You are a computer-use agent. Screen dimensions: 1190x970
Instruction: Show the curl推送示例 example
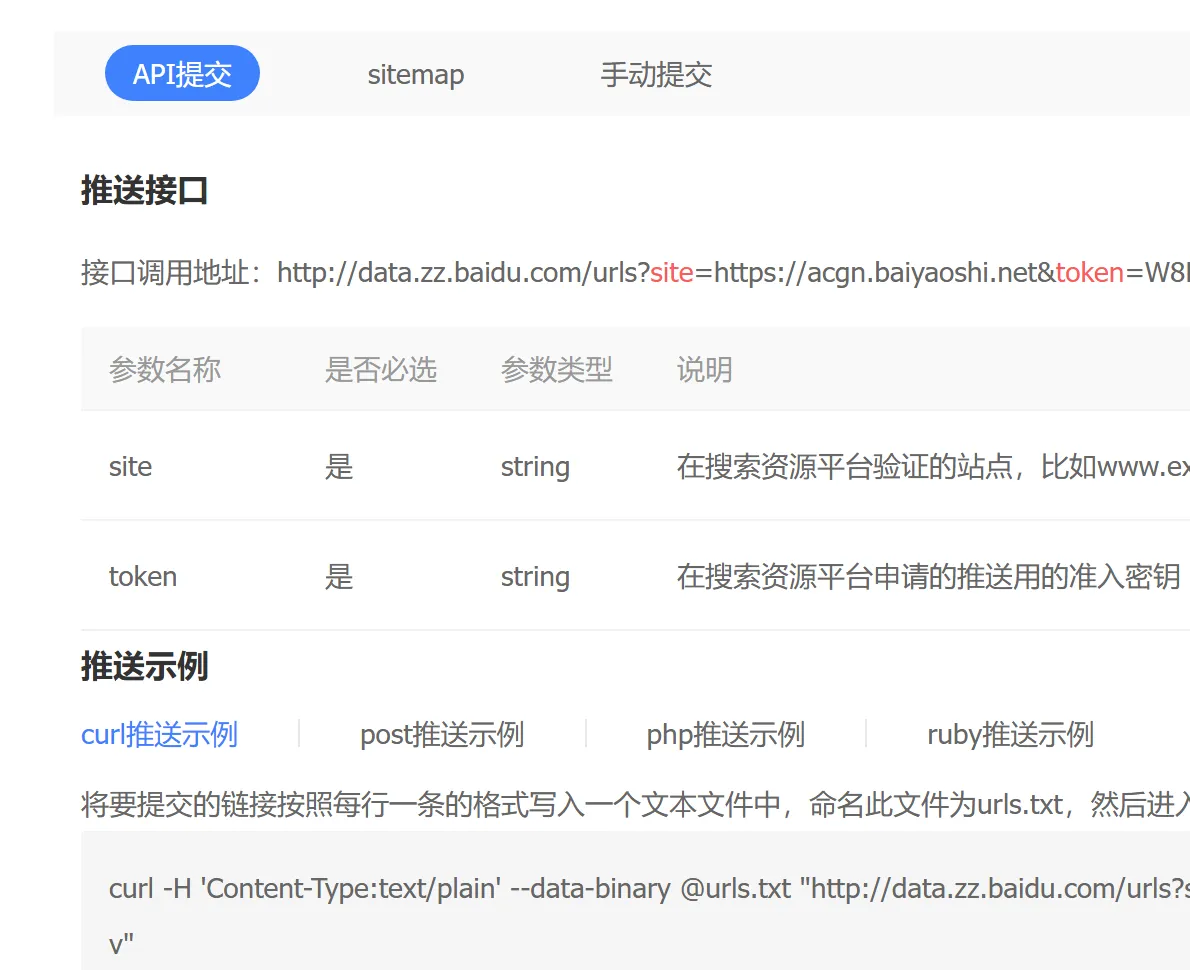point(159,734)
